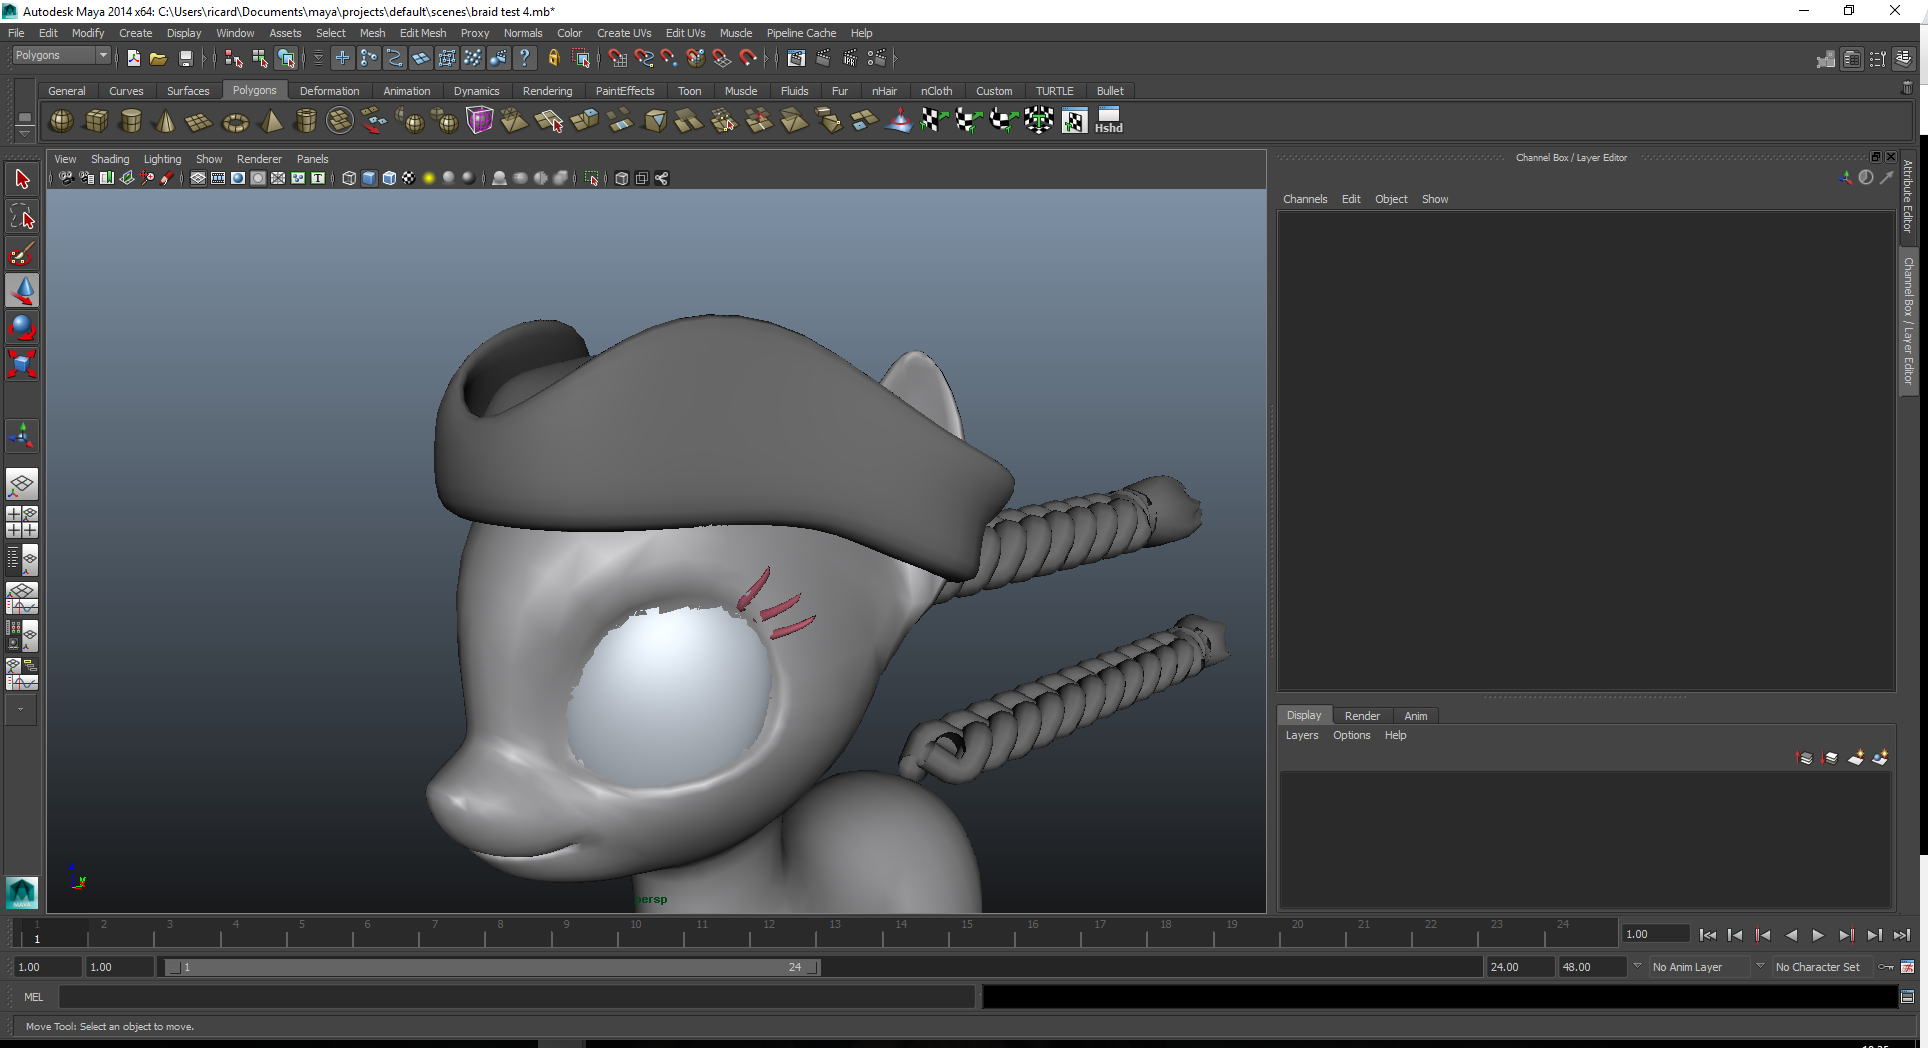1928x1048 pixels.
Task: Open the Polygons menu set dropdown
Action: pyautogui.click(x=61, y=56)
